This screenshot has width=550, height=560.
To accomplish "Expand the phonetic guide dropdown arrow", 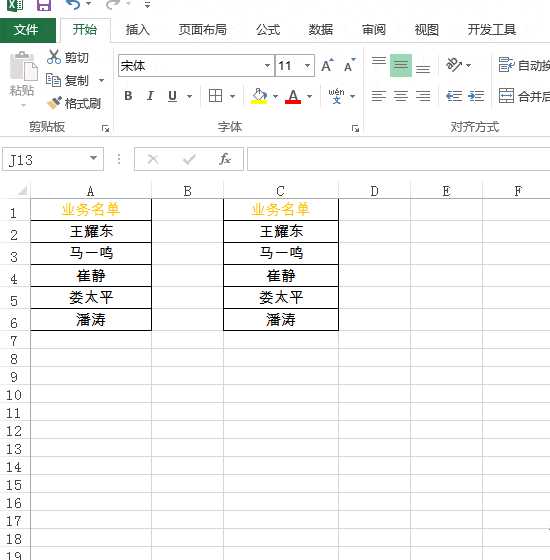I will (x=352, y=96).
